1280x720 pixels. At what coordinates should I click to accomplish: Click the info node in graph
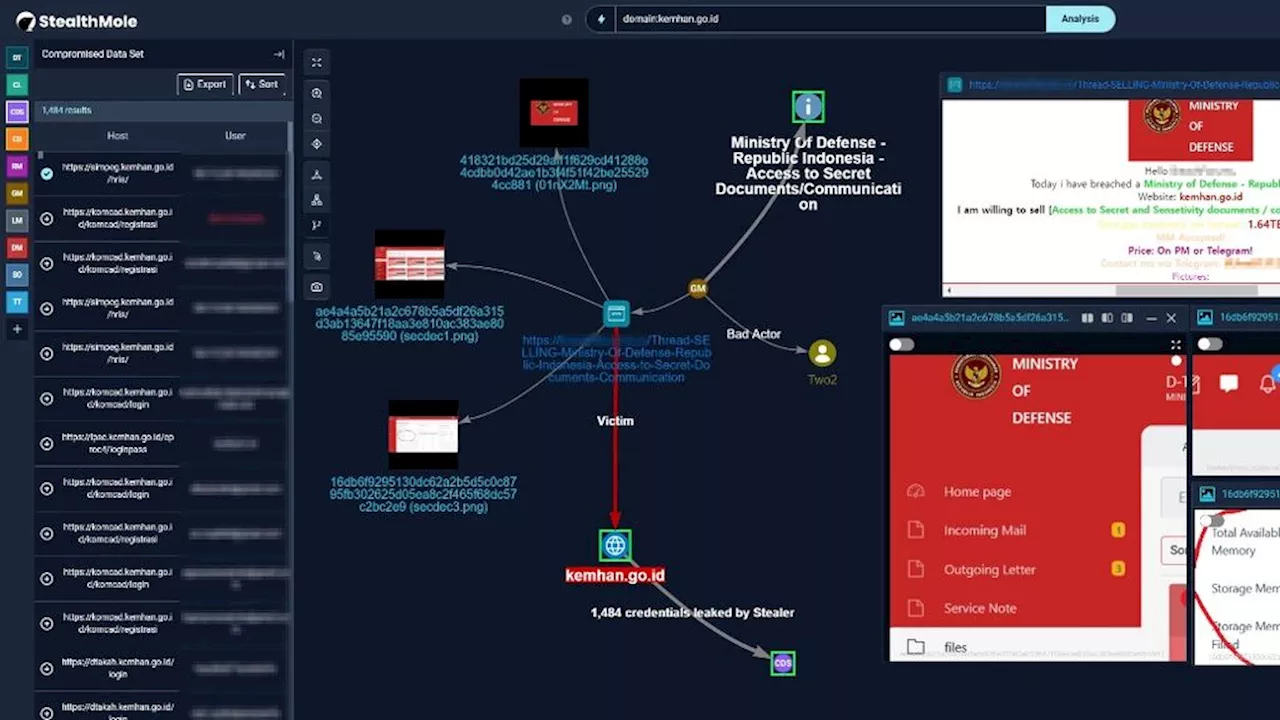tap(808, 107)
